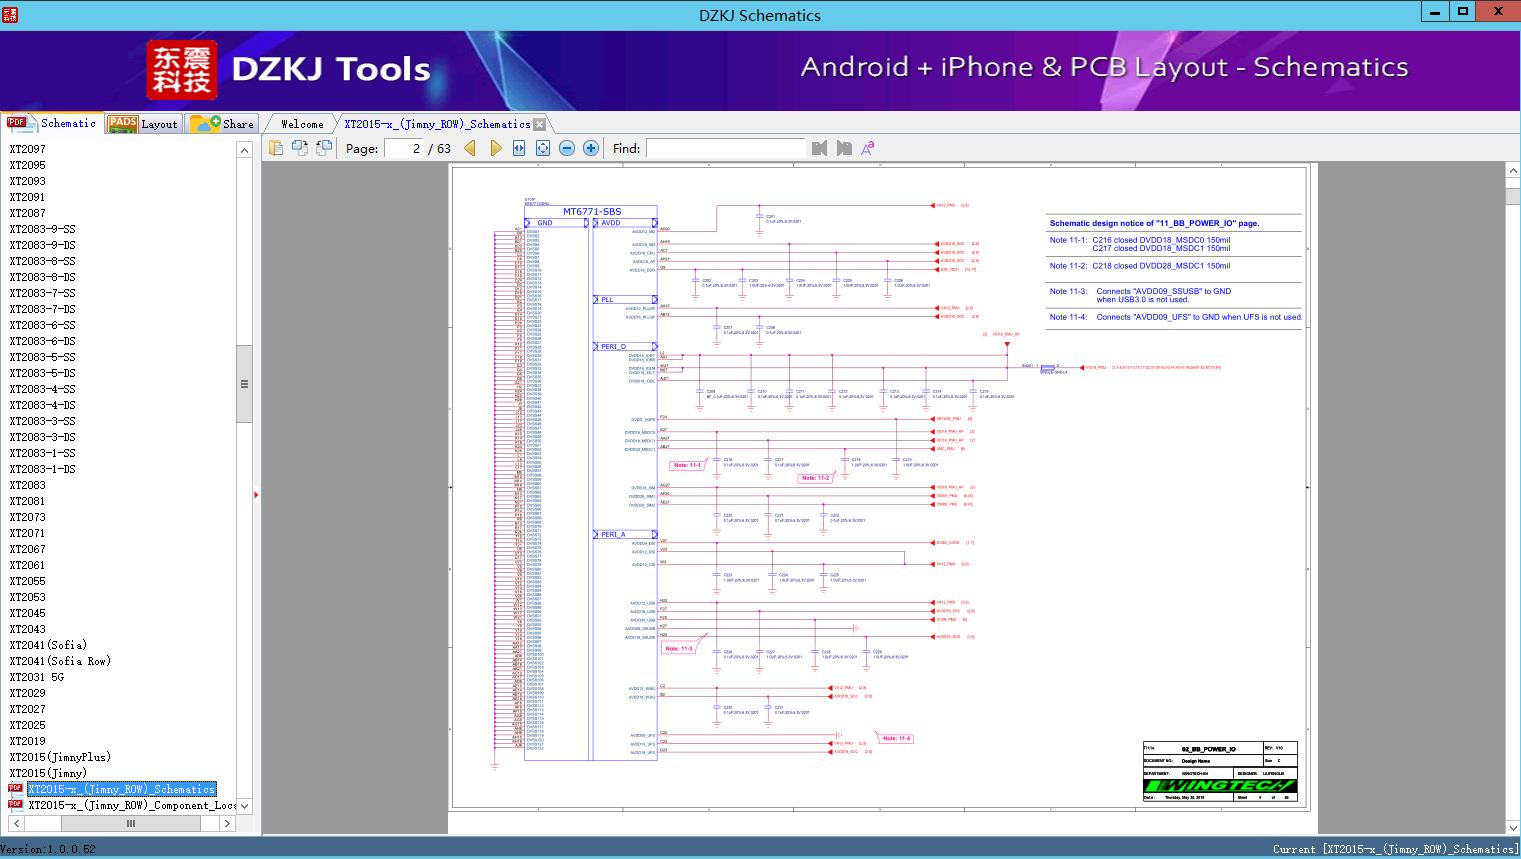1521x859 pixels.
Task: Zoom out with minus button
Action: 567,148
